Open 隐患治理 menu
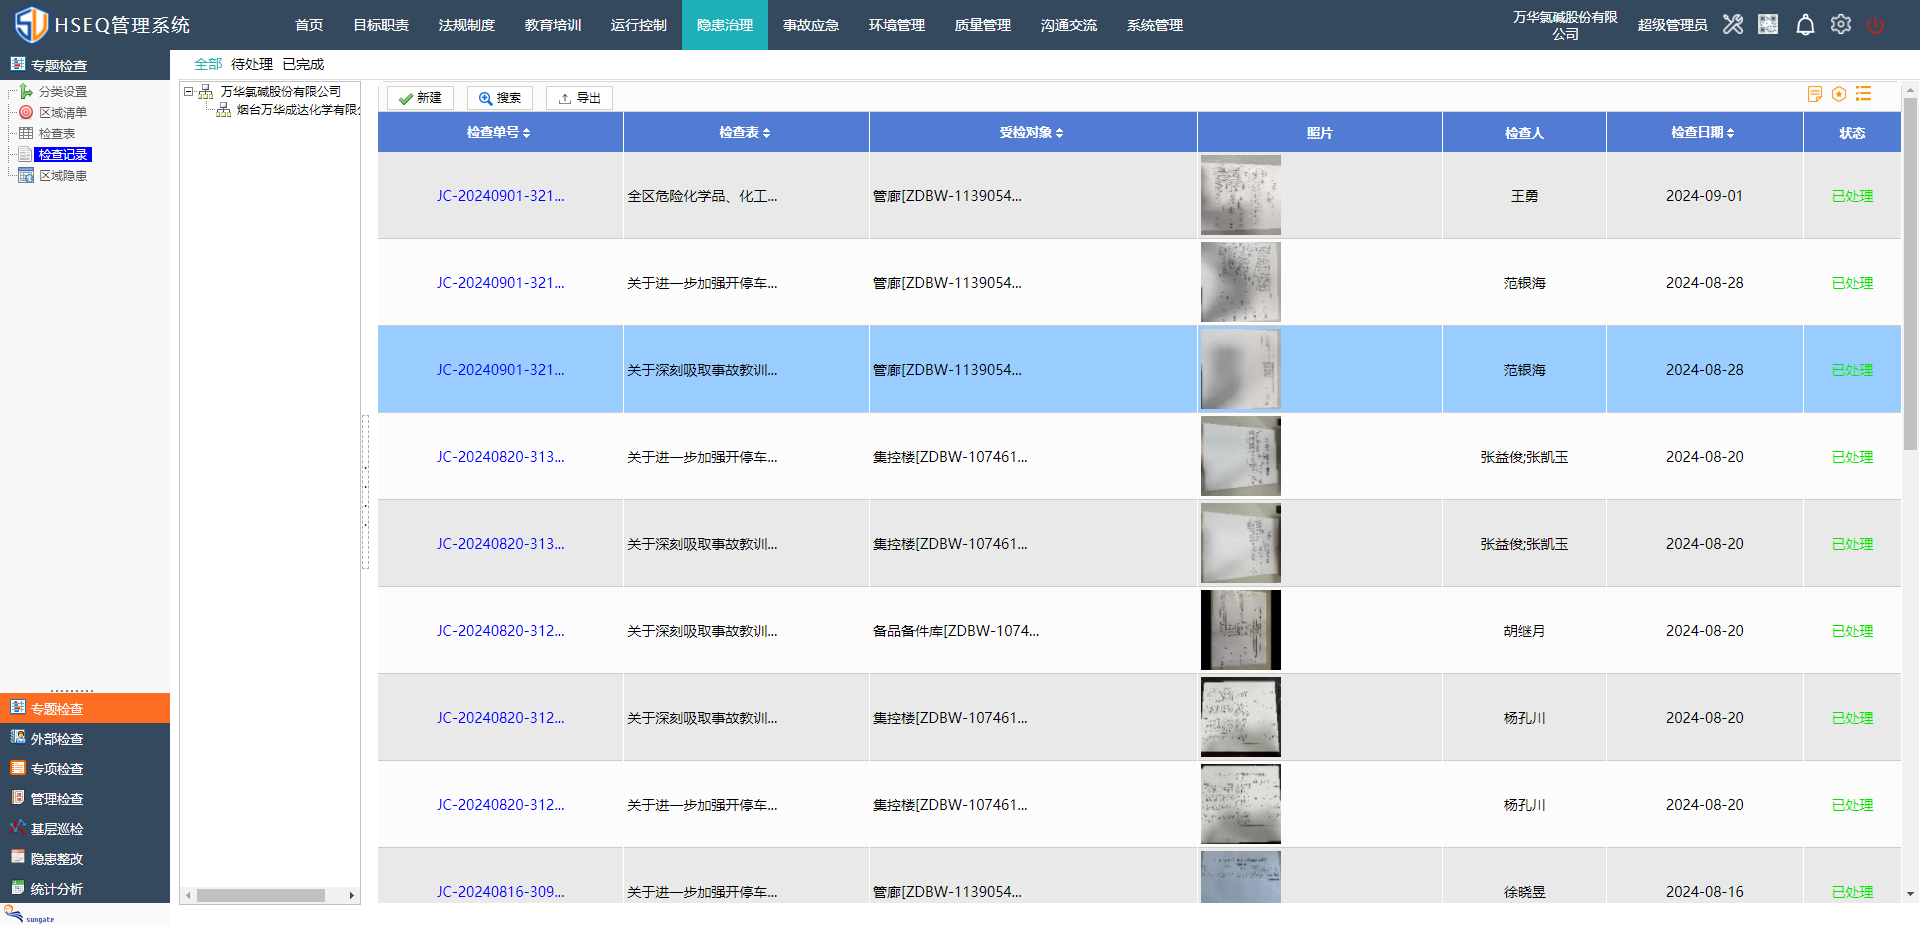1920x926 pixels. [x=725, y=25]
